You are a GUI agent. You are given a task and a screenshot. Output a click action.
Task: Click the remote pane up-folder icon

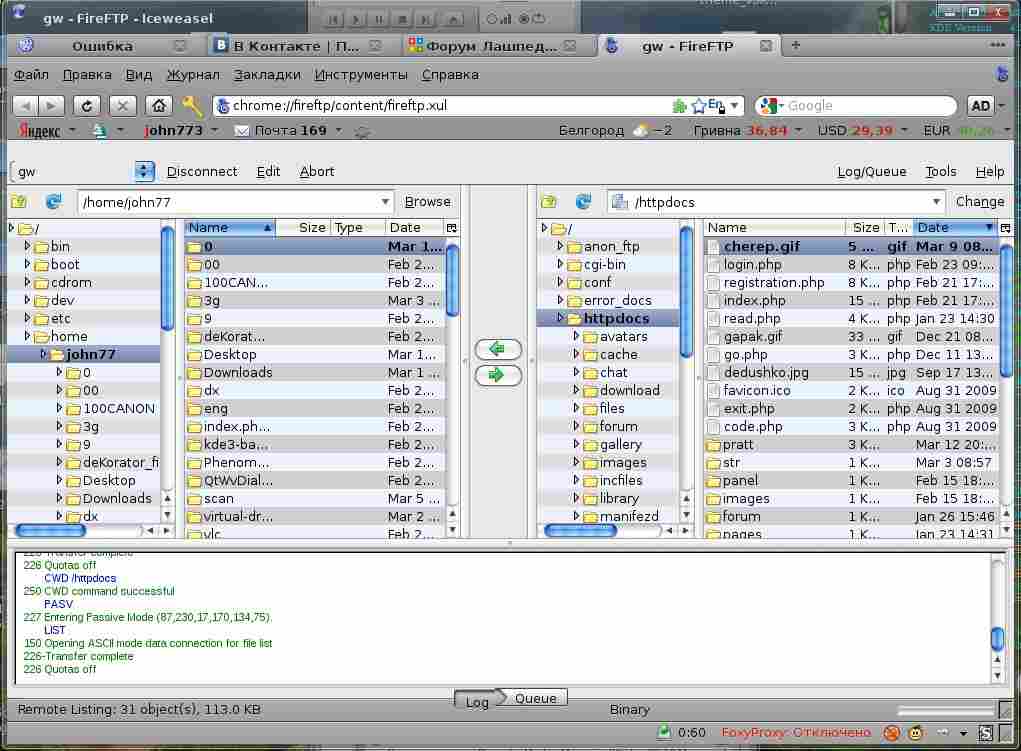pos(550,202)
